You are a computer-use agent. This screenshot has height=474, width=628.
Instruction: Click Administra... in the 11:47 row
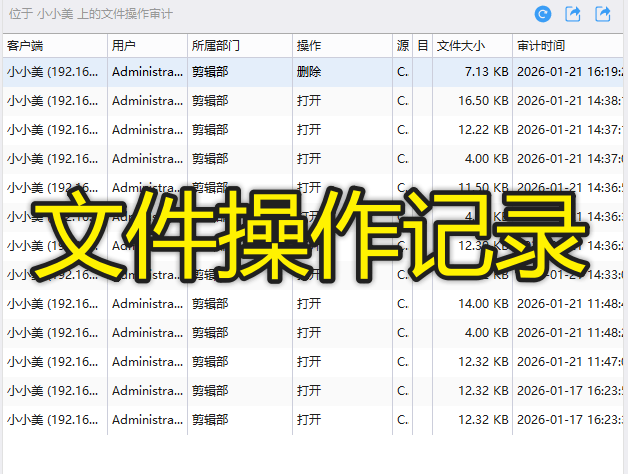click(x=147, y=362)
